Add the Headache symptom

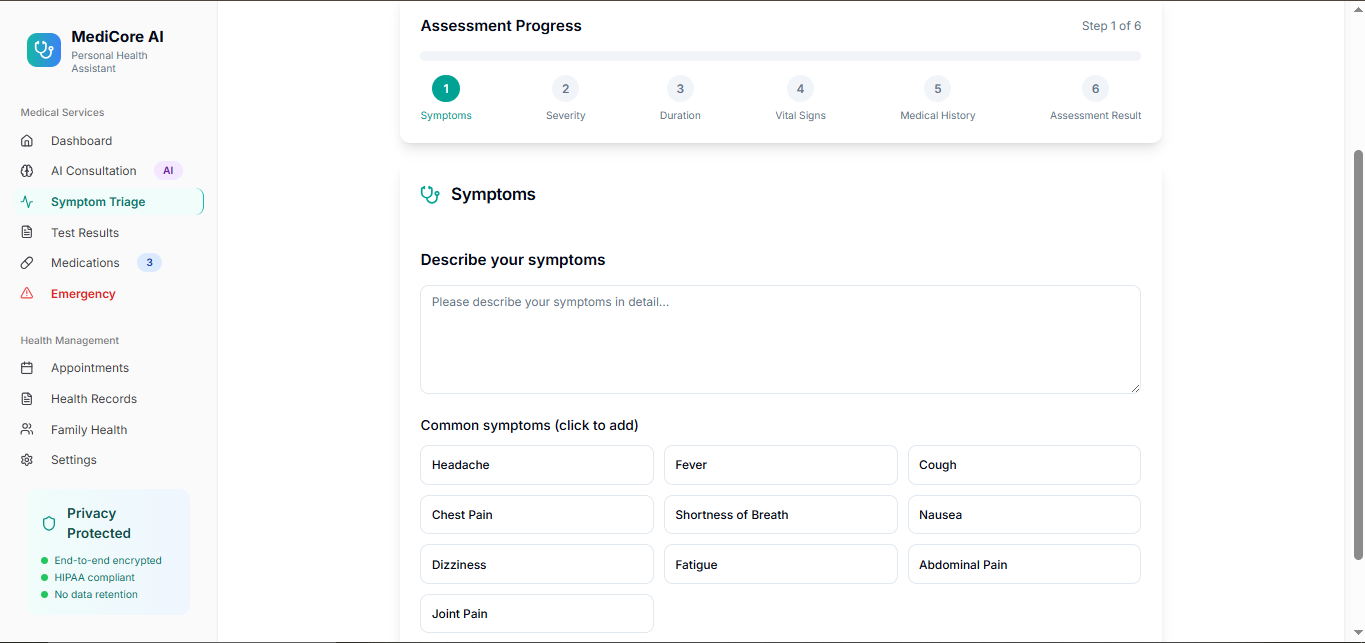click(537, 465)
